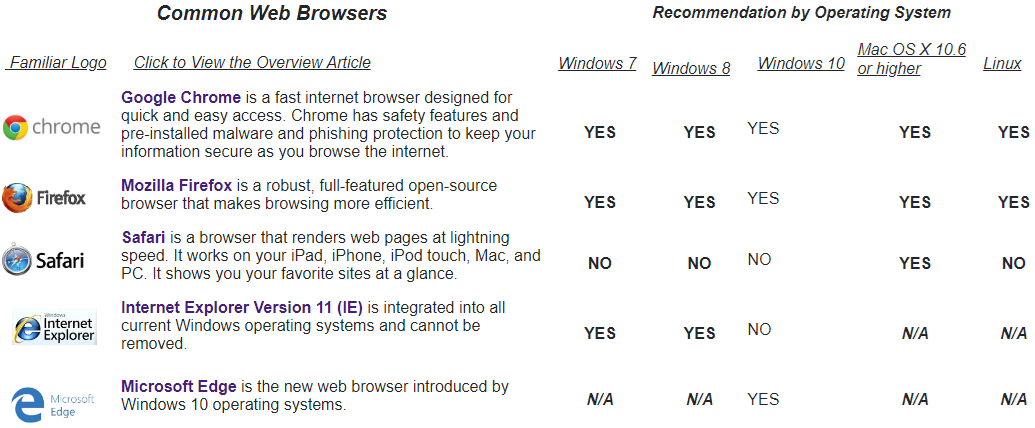The image size is (1035, 428).
Task: Click the Windows 10 column header
Action: click(x=801, y=63)
